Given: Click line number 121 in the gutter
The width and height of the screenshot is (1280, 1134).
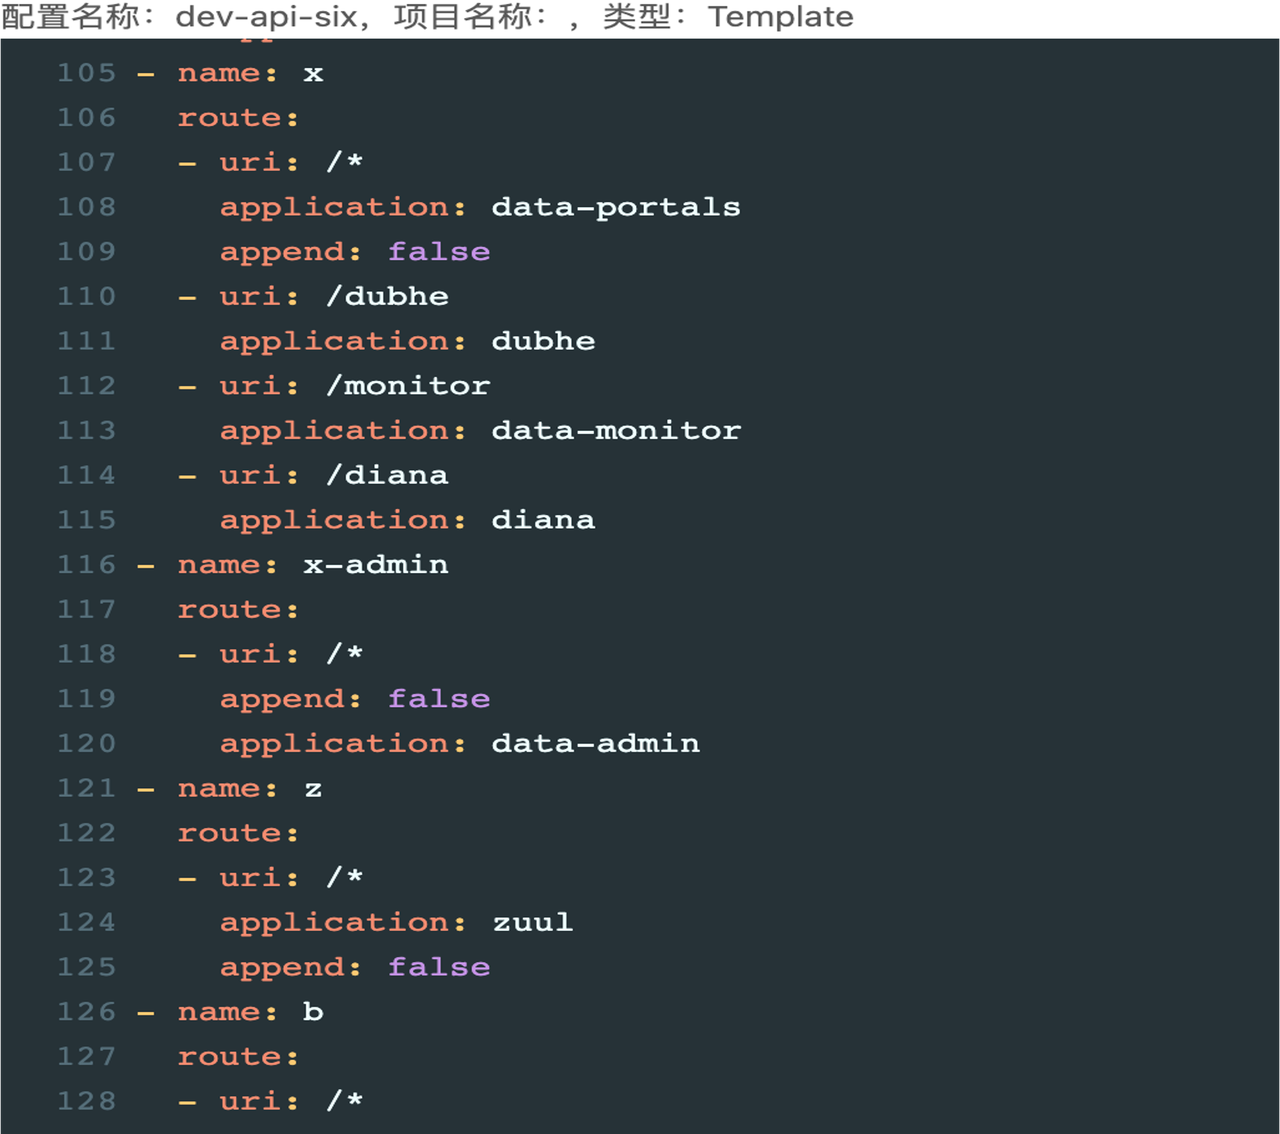Looking at the screenshot, I should point(86,788).
